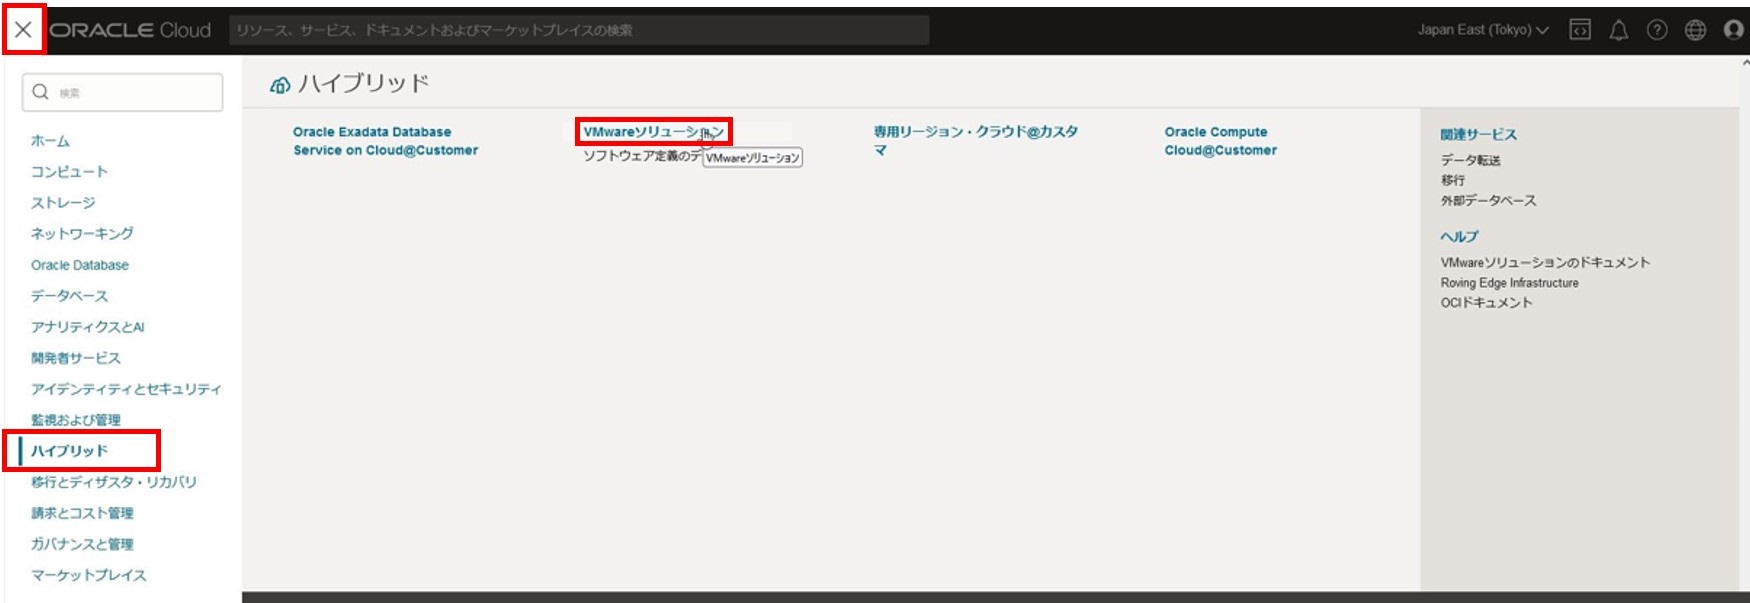Open Oracle Compute Cloud@Customer link
This screenshot has height=603, width=1750.
pos(1220,141)
